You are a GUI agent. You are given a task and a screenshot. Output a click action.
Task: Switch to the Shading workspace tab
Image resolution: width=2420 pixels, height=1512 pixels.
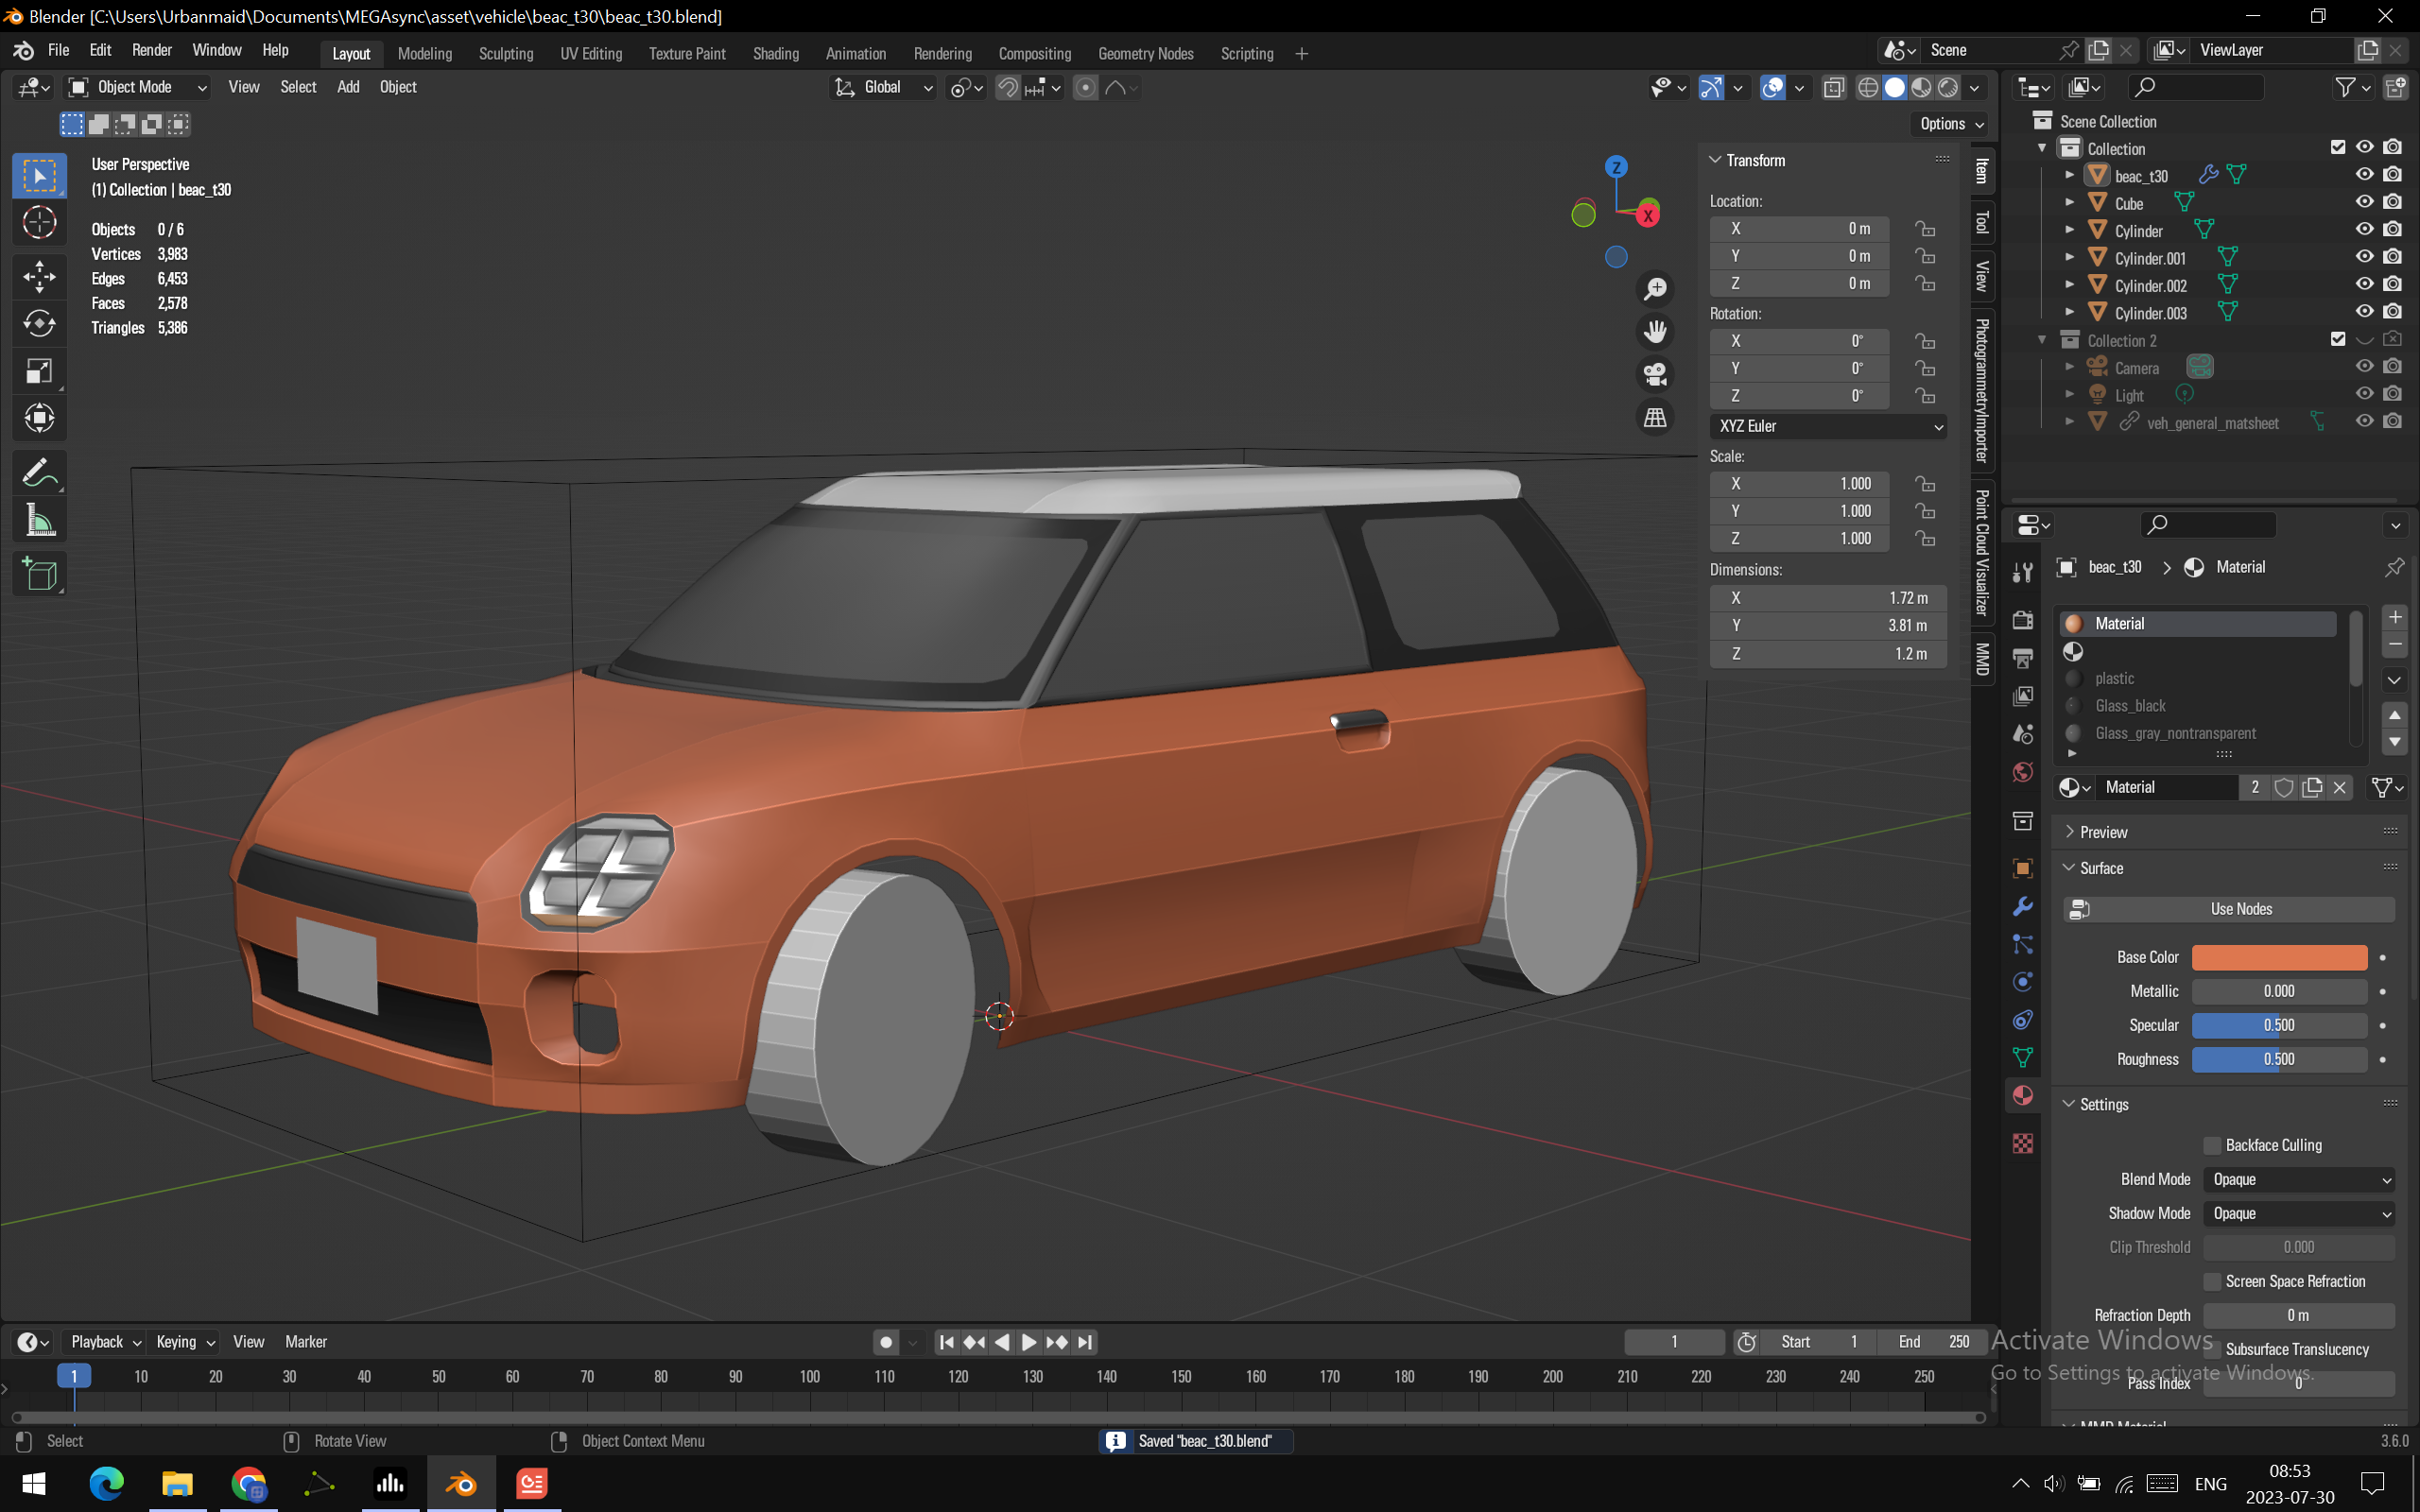point(775,54)
